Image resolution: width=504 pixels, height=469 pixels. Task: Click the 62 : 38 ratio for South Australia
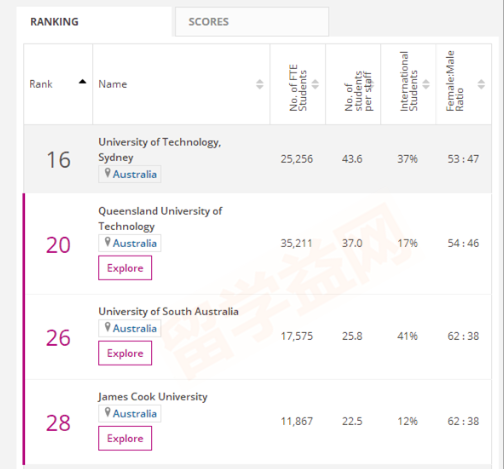point(463,336)
